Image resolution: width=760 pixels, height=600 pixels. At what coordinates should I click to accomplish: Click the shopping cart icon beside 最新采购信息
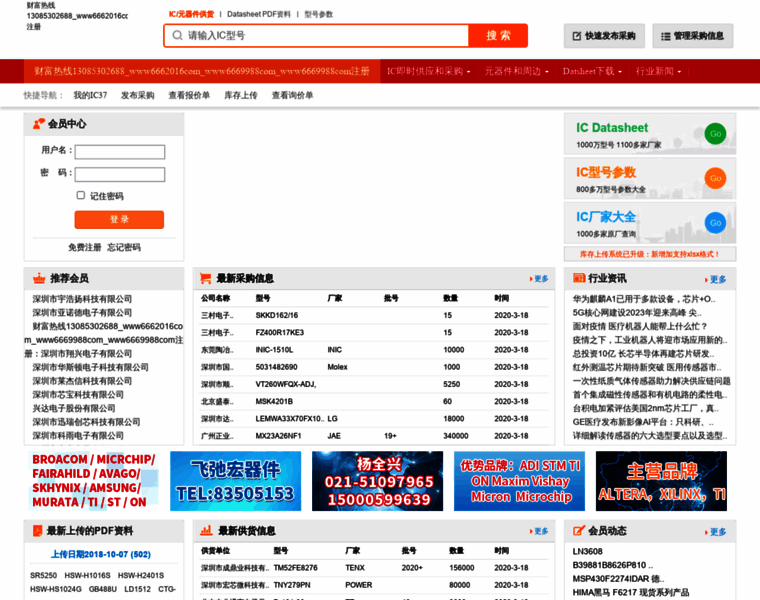(206, 278)
